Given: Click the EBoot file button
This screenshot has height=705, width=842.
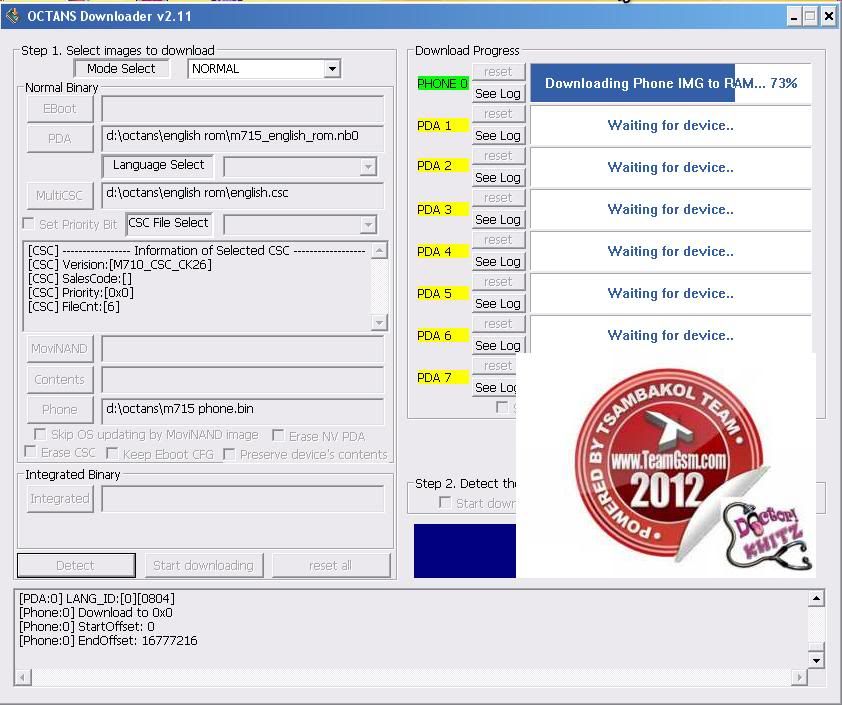Looking at the screenshot, I should click(x=60, y=108).
